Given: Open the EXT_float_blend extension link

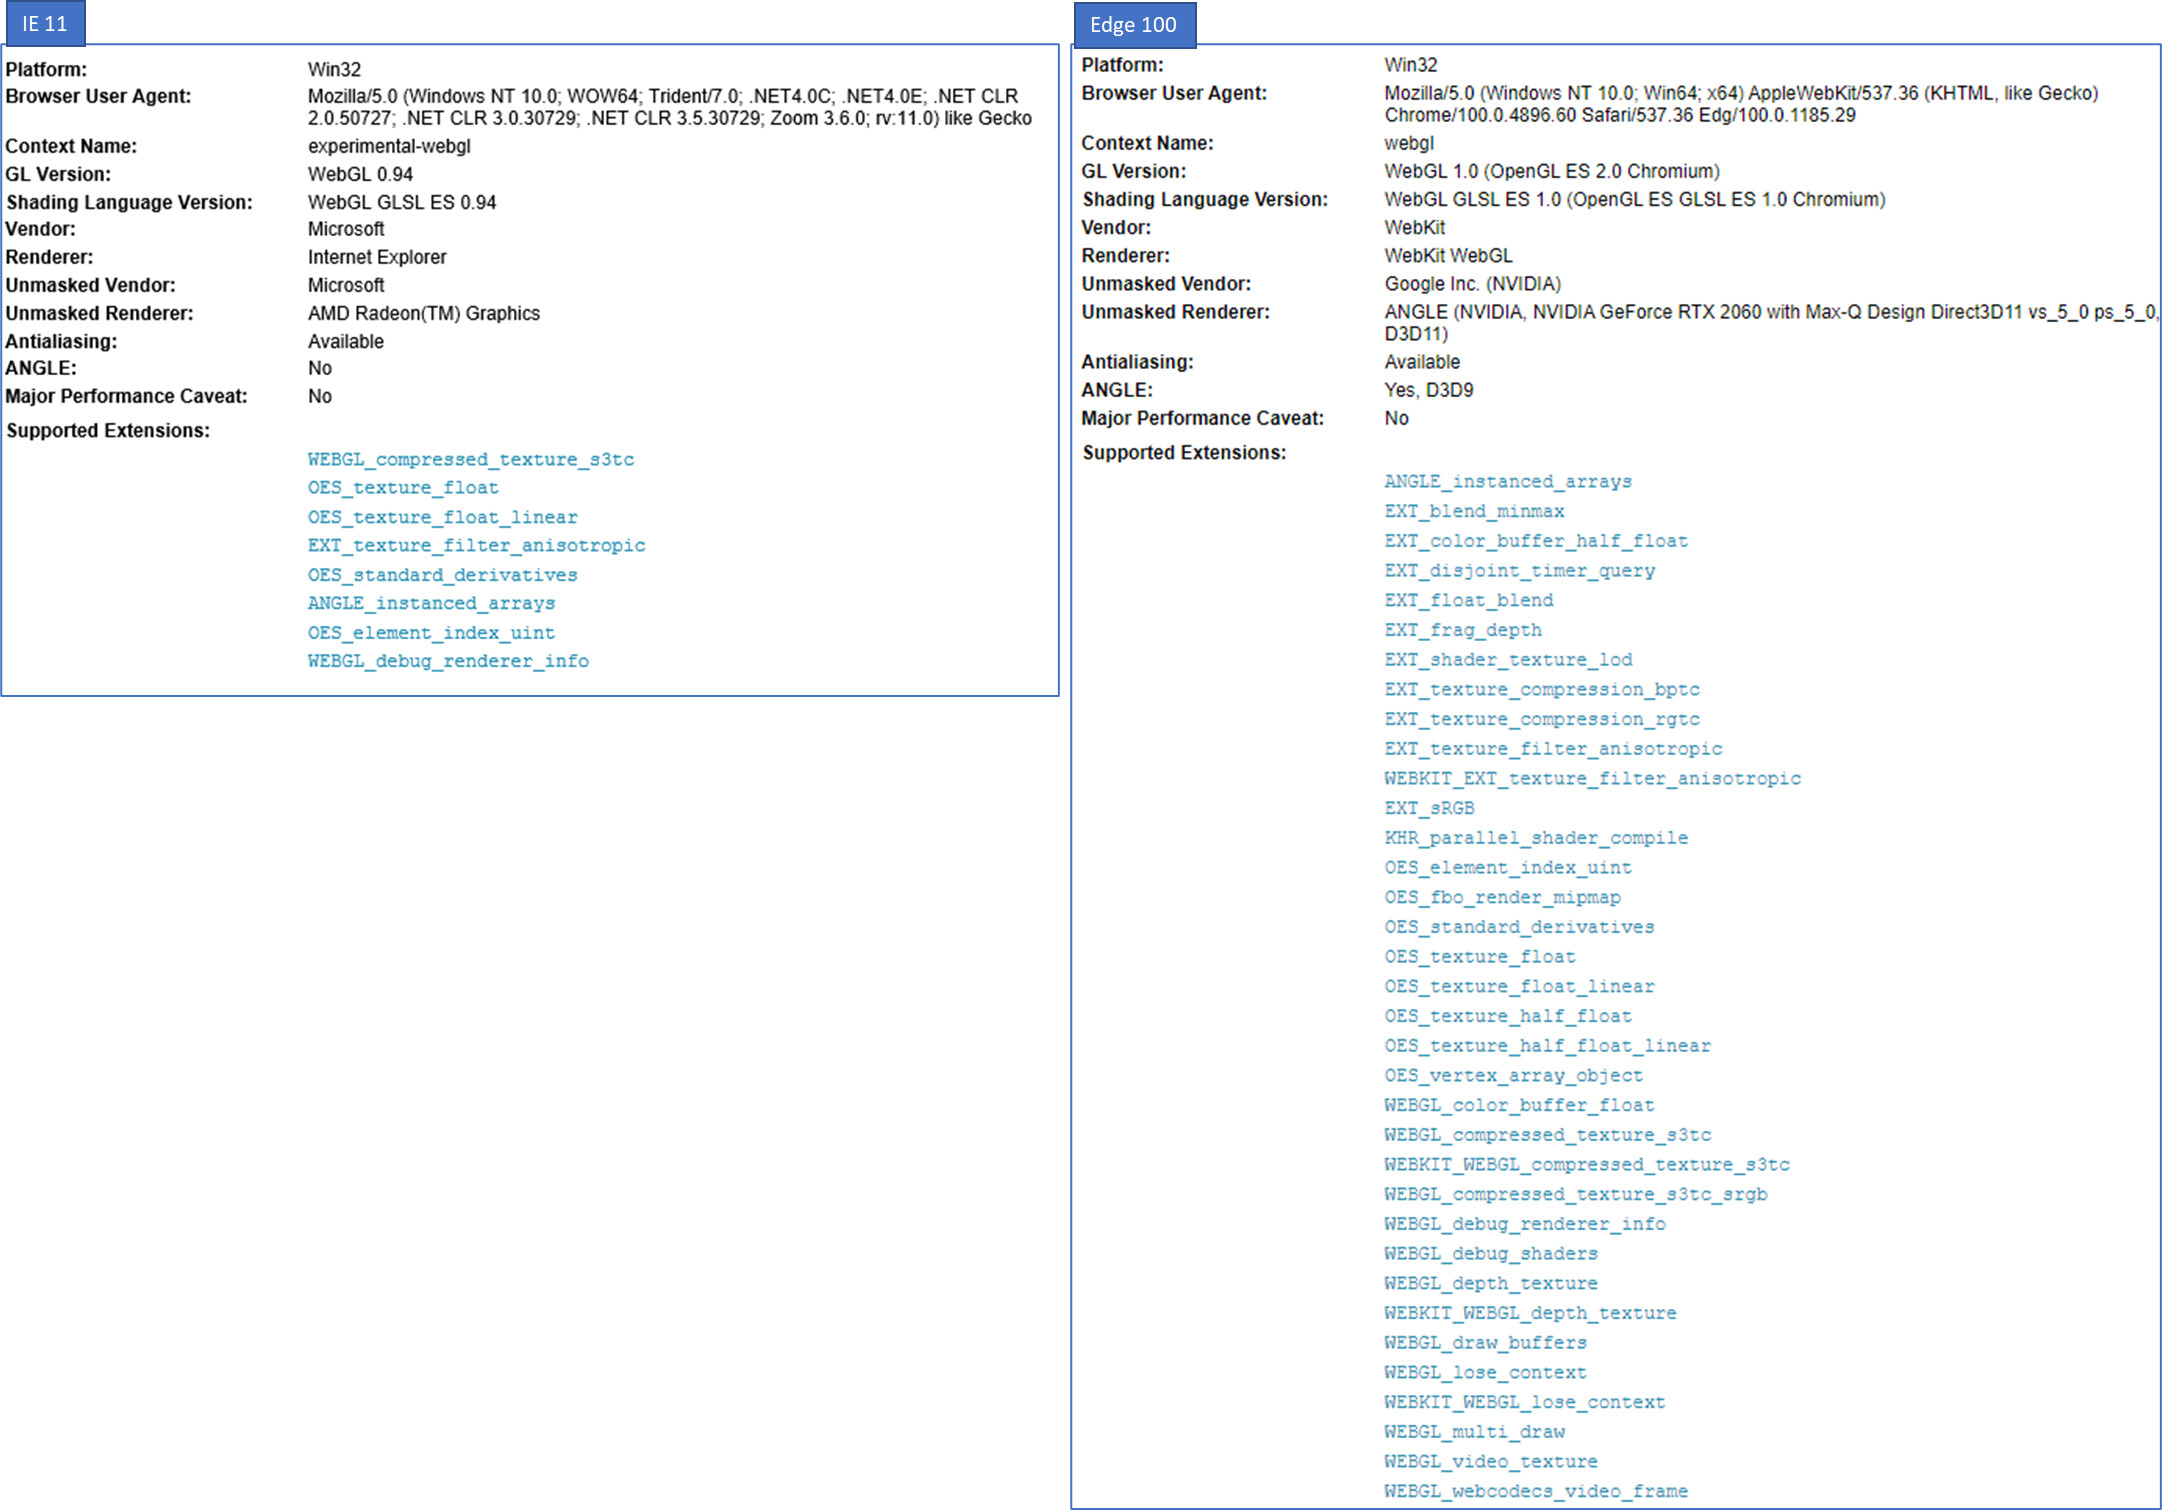Looking at the screenshot, I should pos(1468,600).
